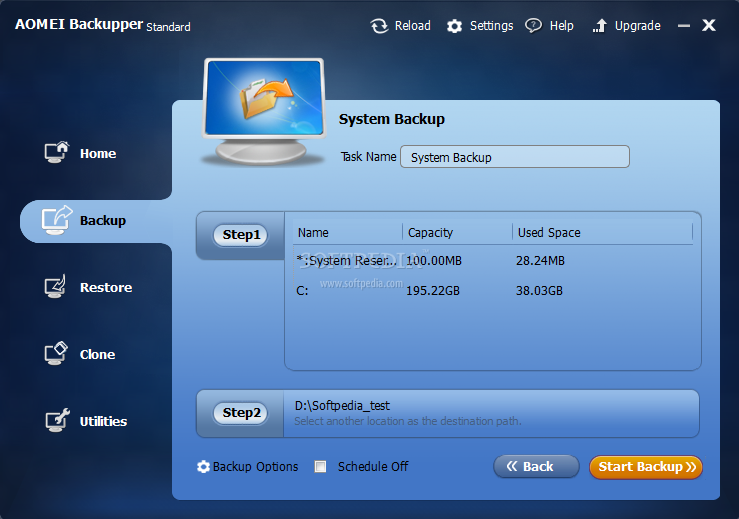Image resolution: width=739 pixels, height=519 pixels.
Task: Click Upgrade in the top bar
Action: pyautogui.click(x=637, y=25)
